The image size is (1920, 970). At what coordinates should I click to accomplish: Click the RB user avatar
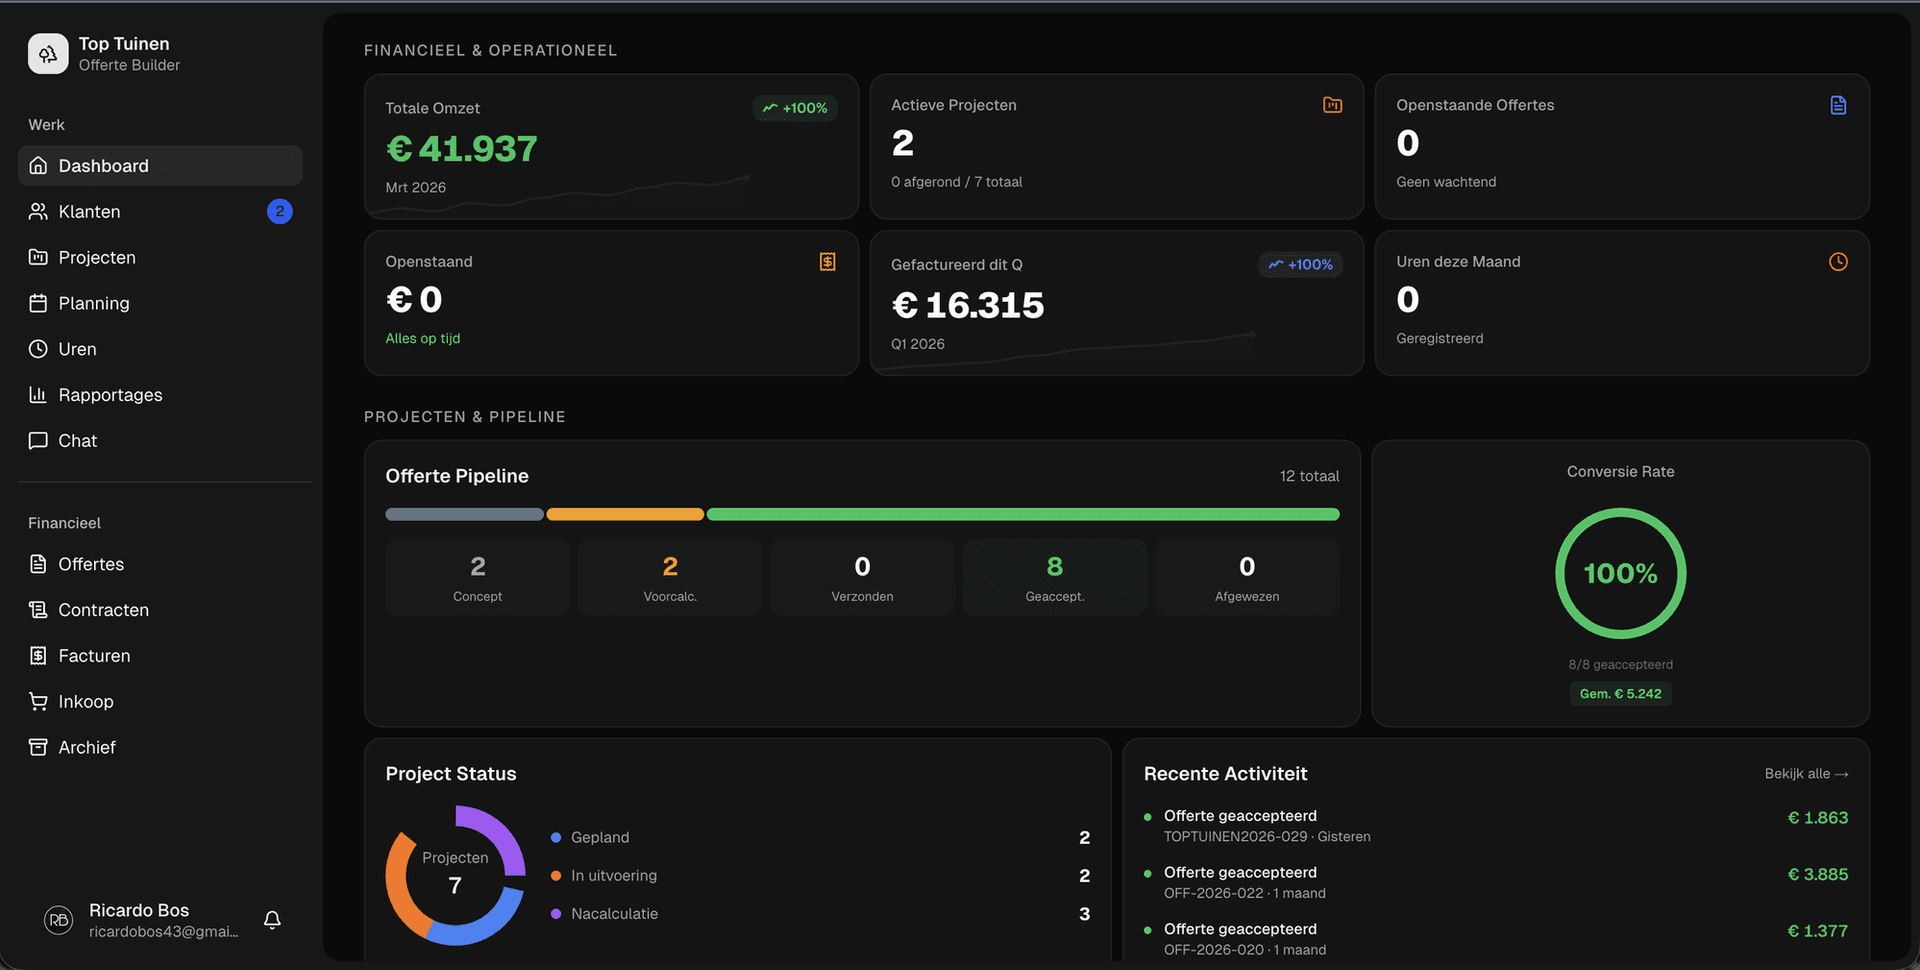click(x=59, y=920)
